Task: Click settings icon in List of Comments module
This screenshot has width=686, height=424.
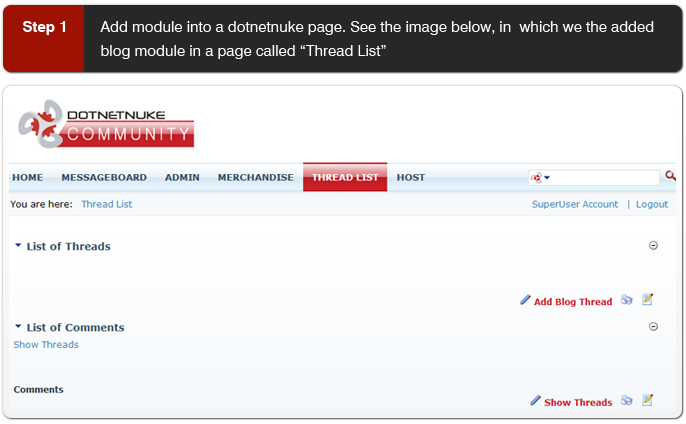Action: click(648, 400)
